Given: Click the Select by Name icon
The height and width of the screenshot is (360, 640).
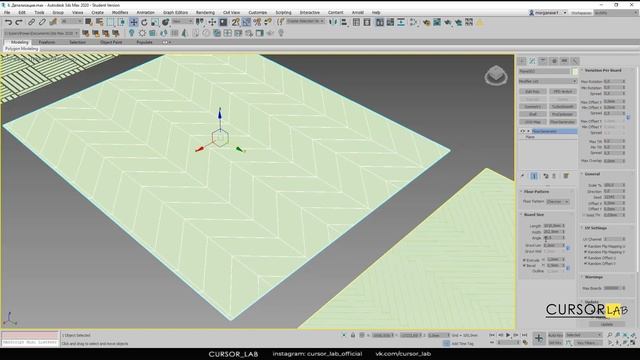Looking at the screenshot, I should (x=99, y=22).
